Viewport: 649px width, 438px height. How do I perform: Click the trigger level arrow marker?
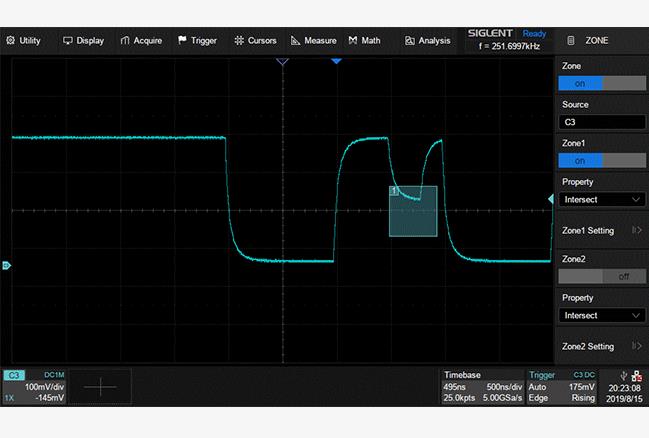point(549,201)
